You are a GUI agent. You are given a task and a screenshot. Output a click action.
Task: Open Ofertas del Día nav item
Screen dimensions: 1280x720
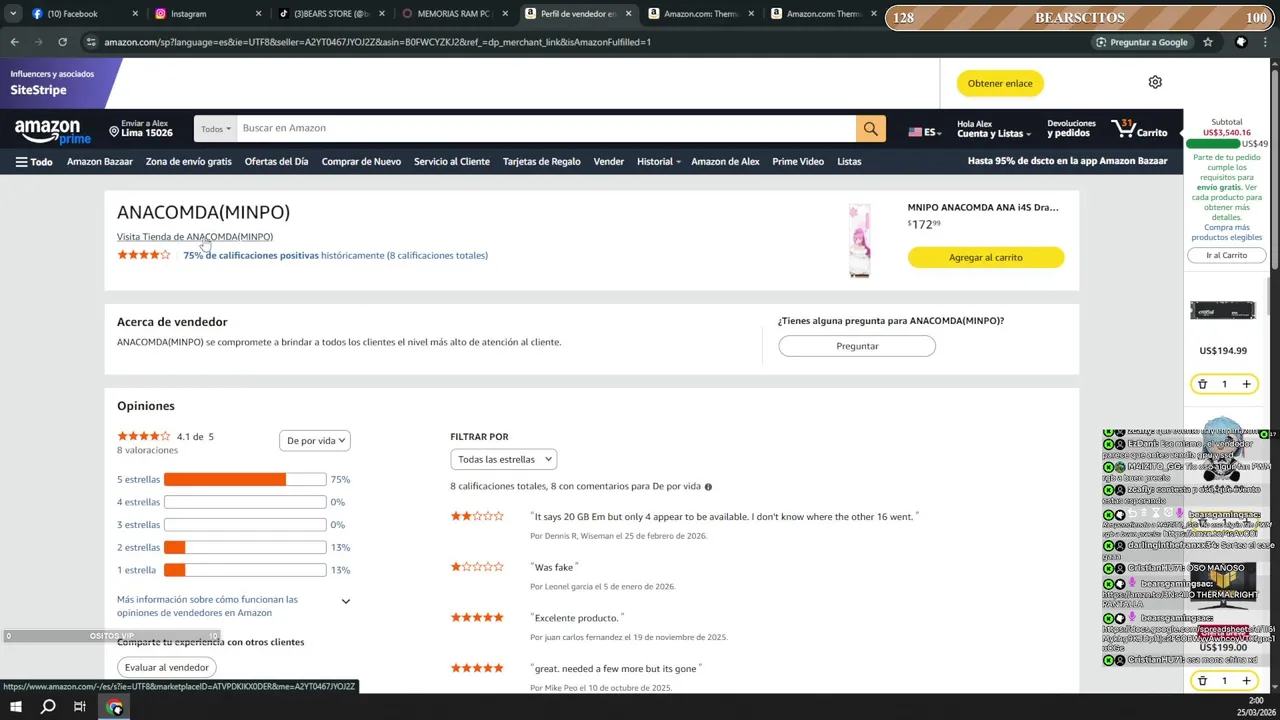(x=276, y=161)
